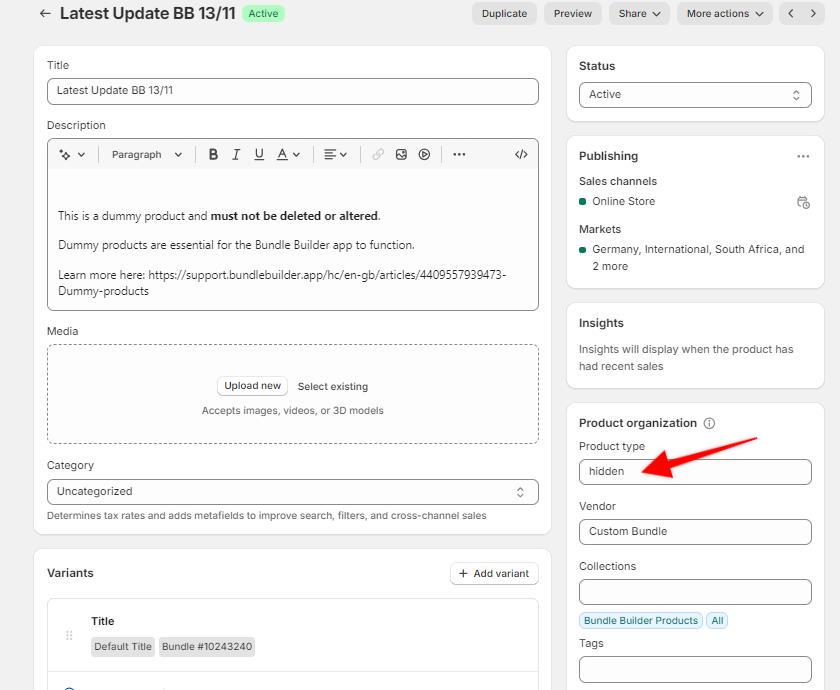Click the insert image icon
Screen dimensions: 840x690
pos(401,155)
